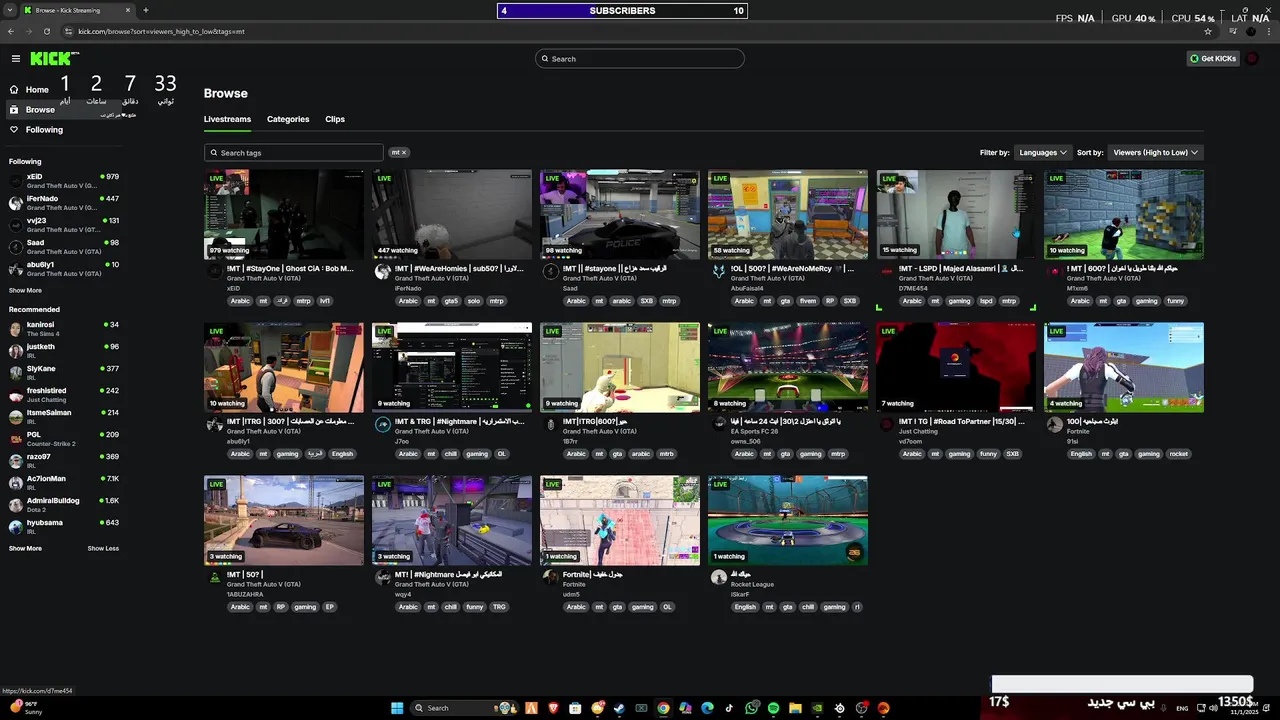
Task: Open Microsoft Edge from taskbar
Action: [707, 708]
